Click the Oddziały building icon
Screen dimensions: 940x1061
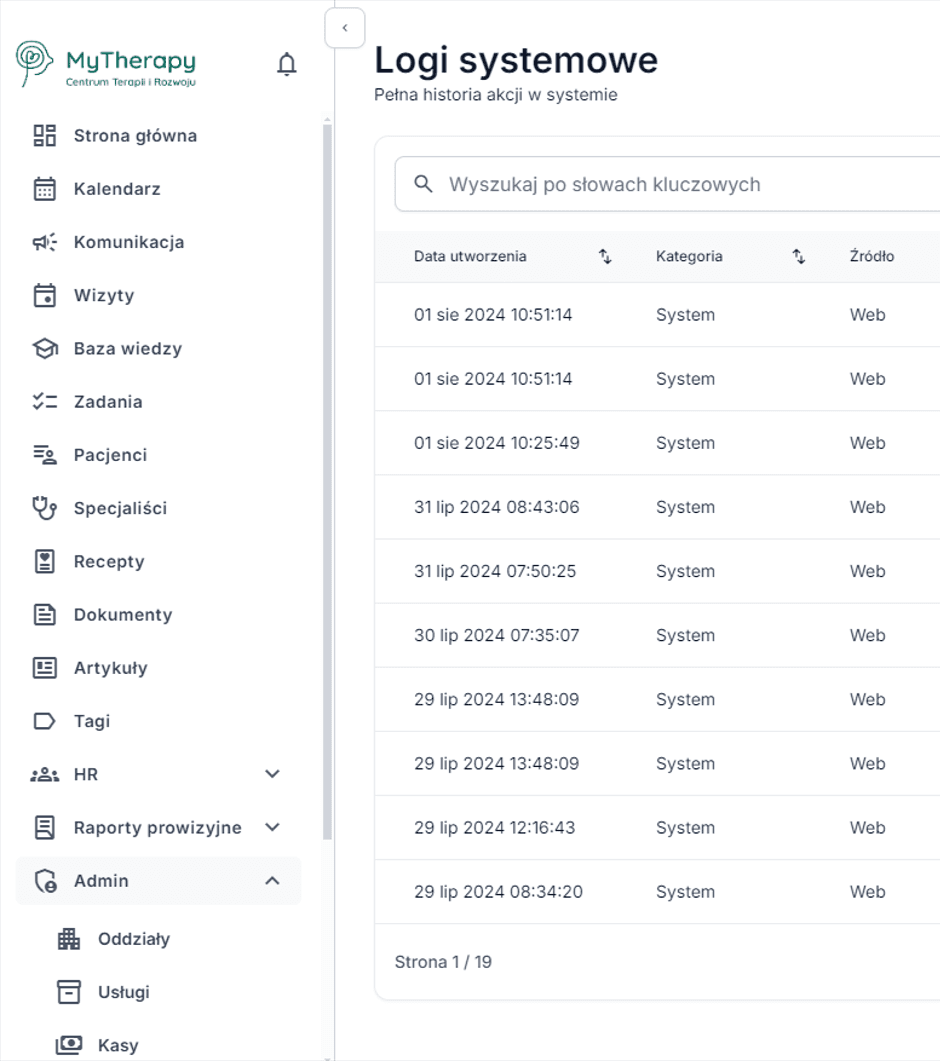click(68, 939)
